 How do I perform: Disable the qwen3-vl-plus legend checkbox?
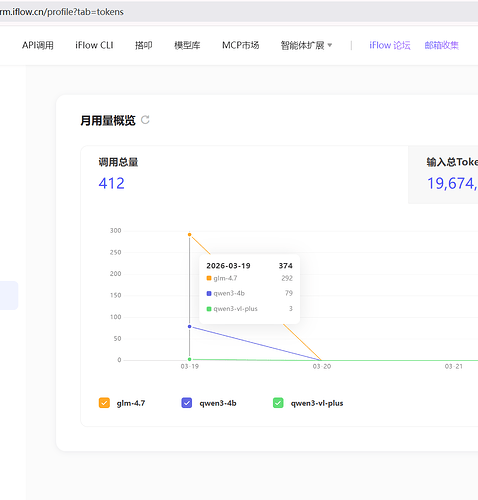click(x=278, y=403)
